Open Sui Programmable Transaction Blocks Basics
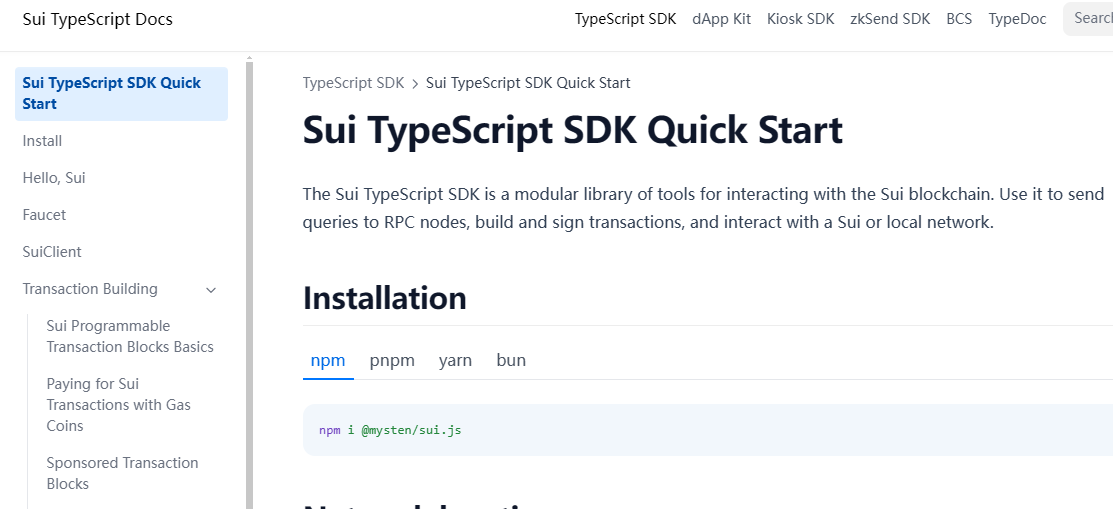This screenshot has height=509, width=1113. point(130,336)
